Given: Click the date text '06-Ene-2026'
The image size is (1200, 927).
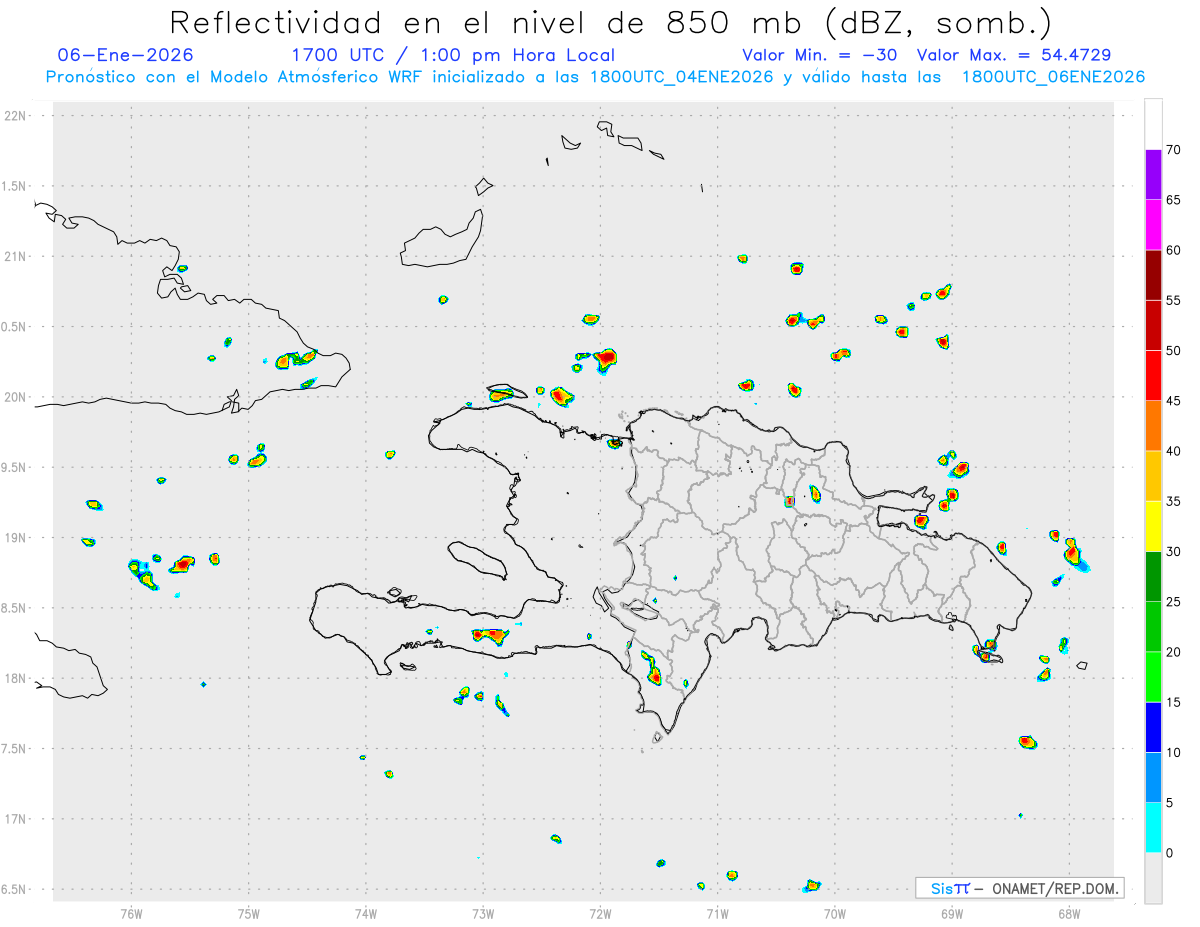Looking at the screenshot, I should (x=126, y=55).
